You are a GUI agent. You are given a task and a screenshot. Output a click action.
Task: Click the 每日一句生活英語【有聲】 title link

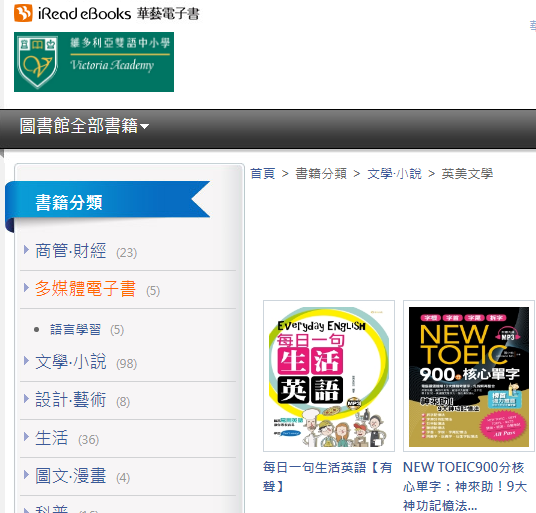327,476
